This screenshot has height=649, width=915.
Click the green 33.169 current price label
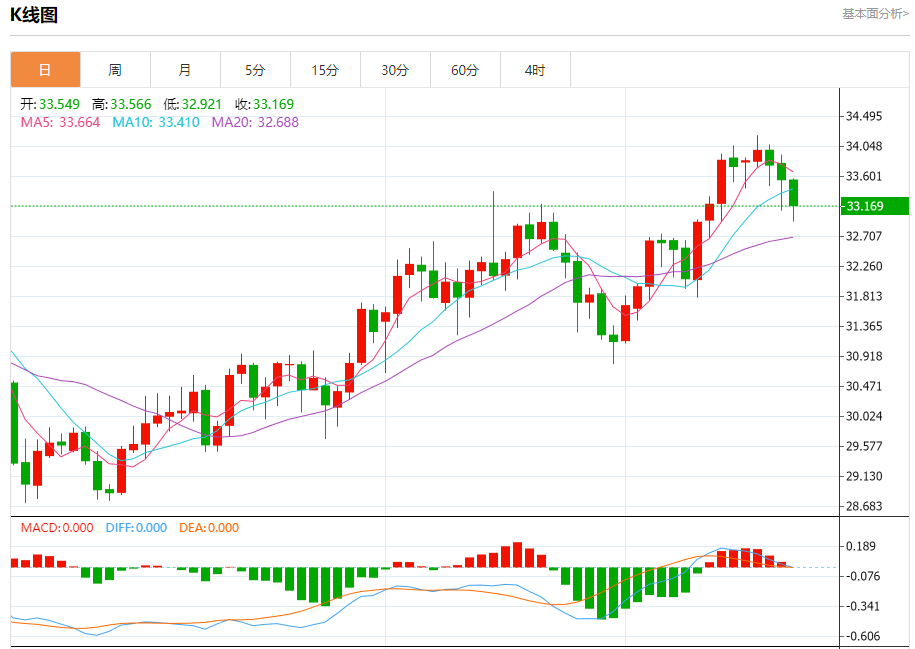pyautogui.click(x=875, y=206)
